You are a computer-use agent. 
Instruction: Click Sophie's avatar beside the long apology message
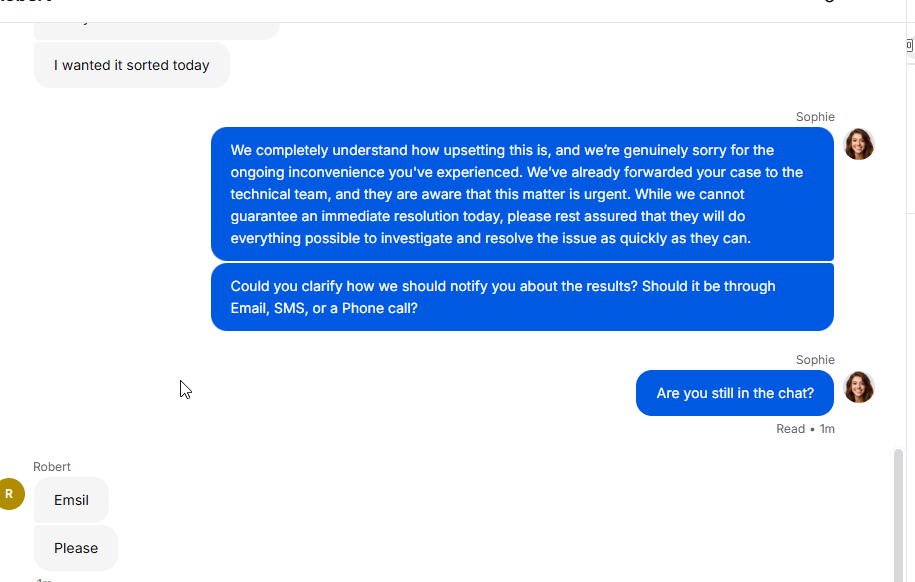click(859, 144)
